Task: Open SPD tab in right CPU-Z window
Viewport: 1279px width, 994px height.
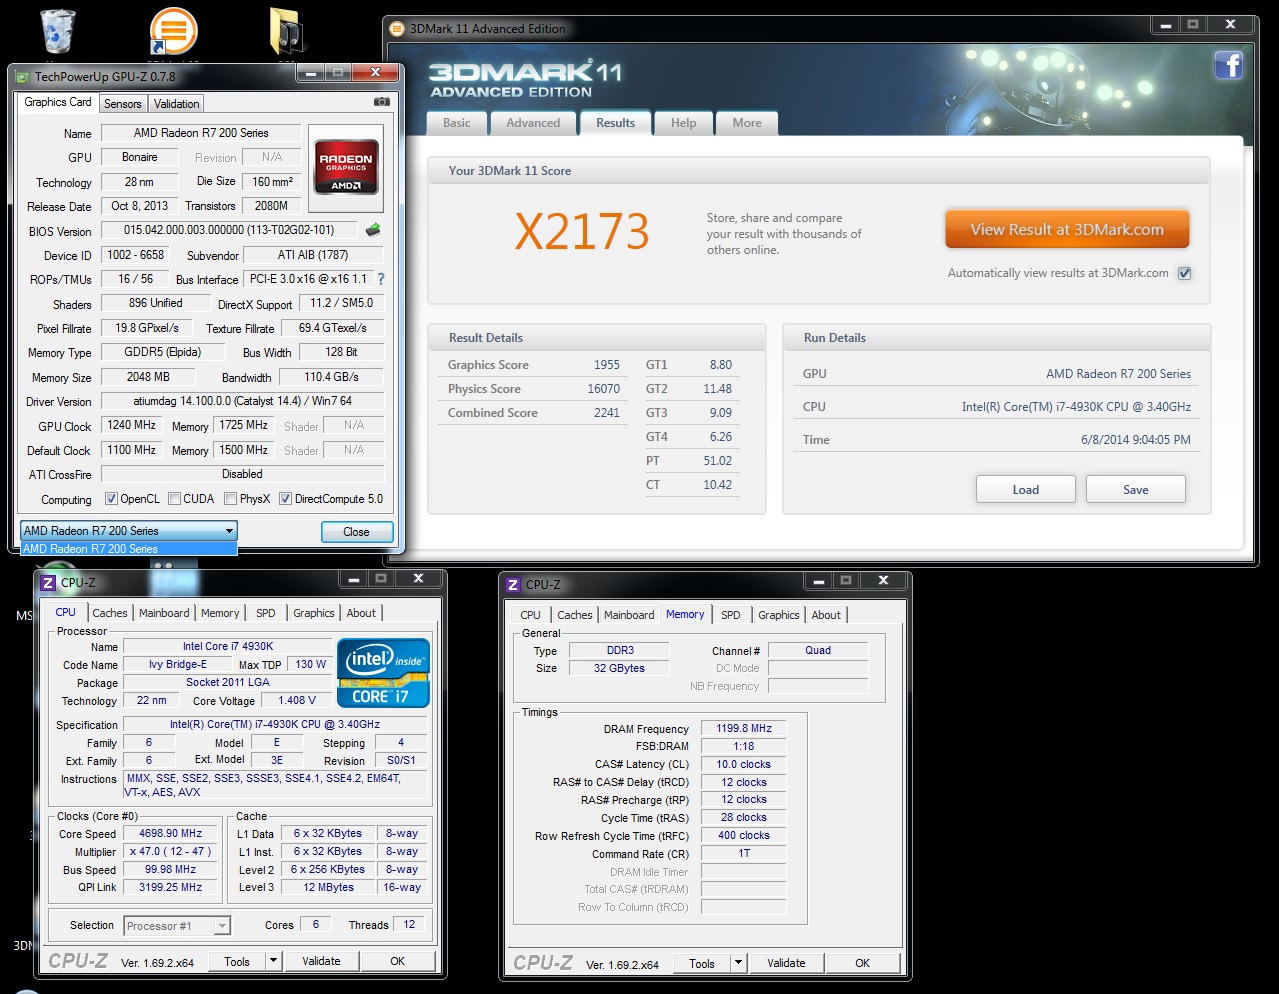Action: click(x=731, y=615)
